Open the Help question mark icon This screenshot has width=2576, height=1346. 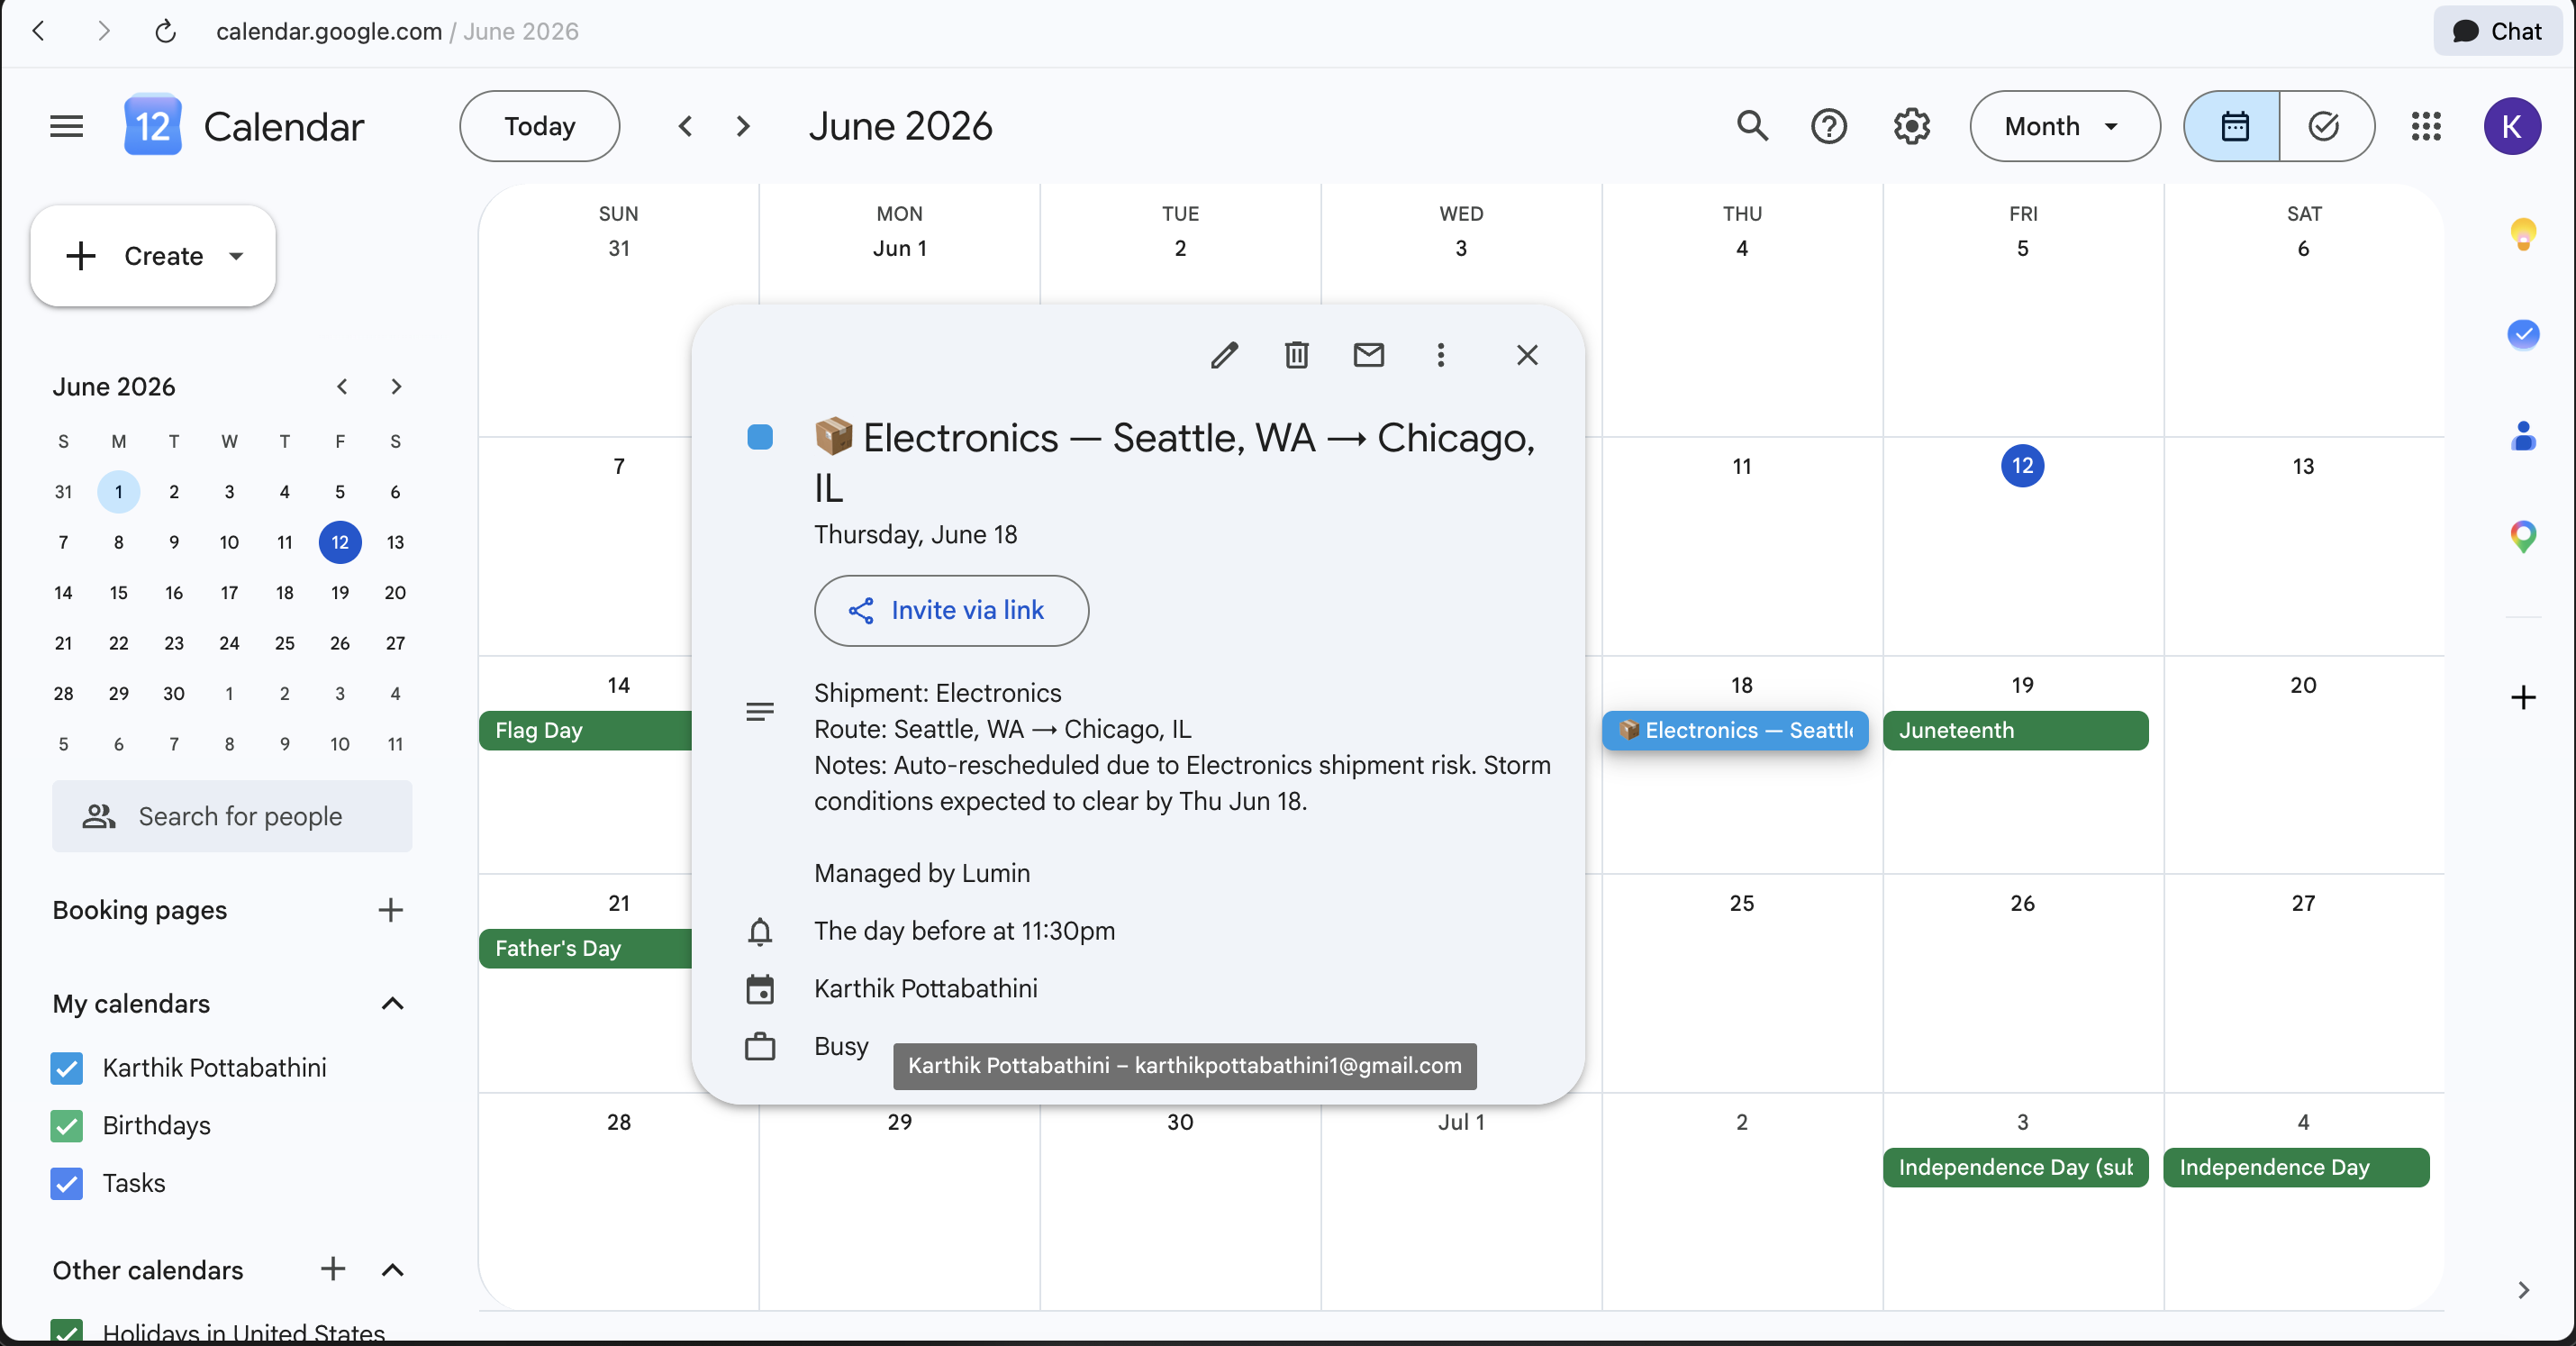(1829, 126)
